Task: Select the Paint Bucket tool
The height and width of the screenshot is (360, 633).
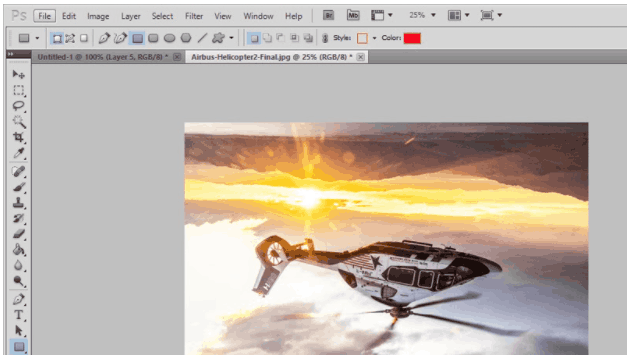Action: 19,250
